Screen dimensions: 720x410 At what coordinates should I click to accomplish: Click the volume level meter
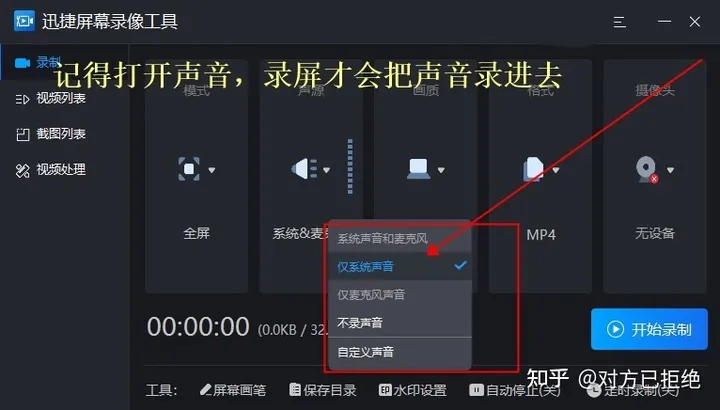tap(350, 167)
